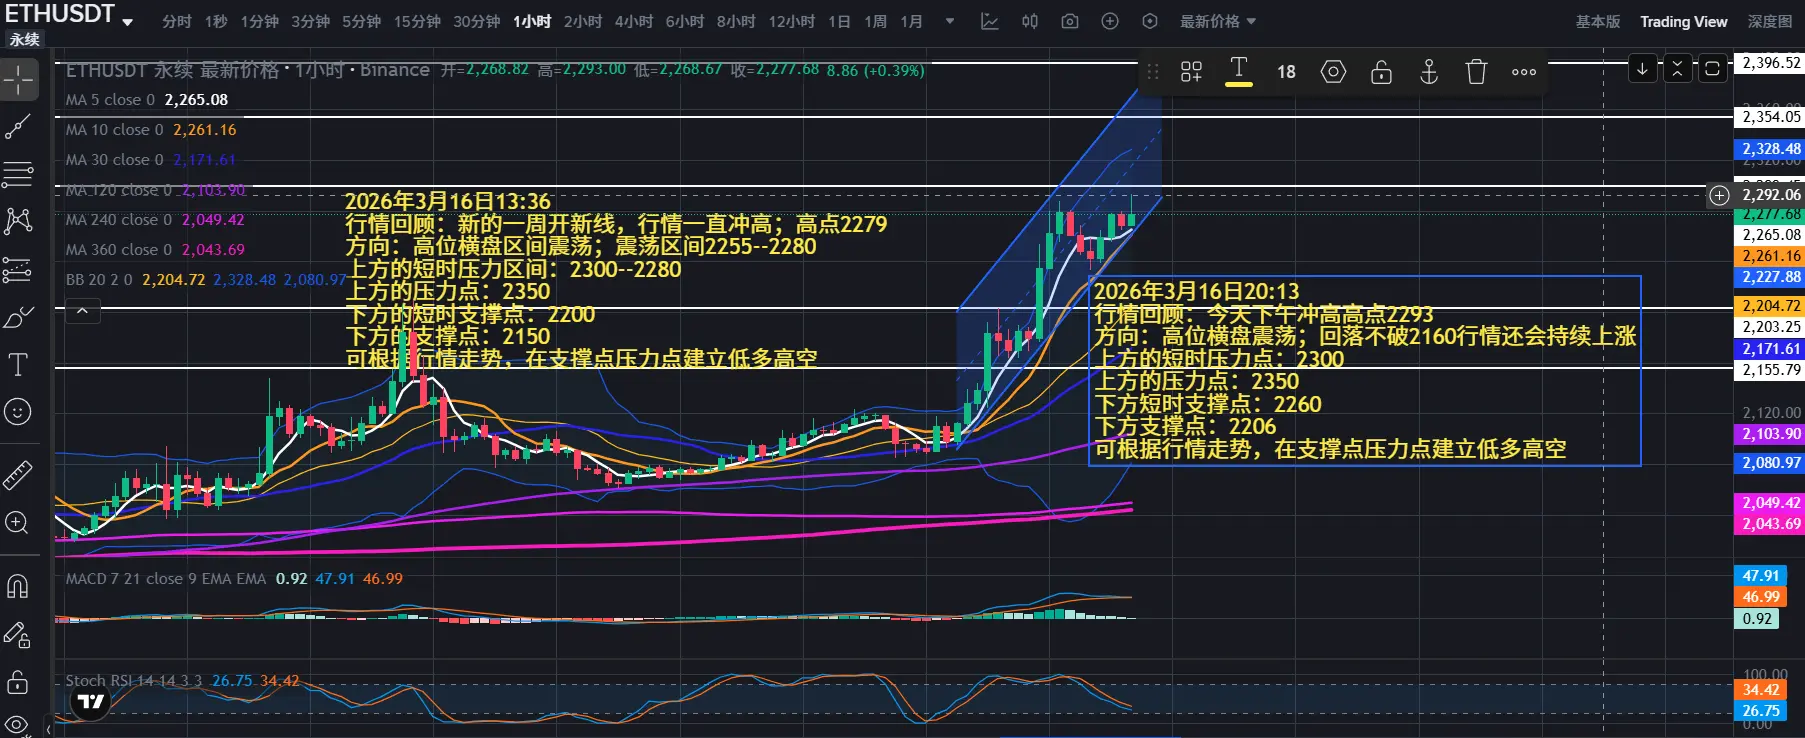Screen dimensions: 1805x738
Task: Collapse the indicator legend chevron
Action: click(82, 311)
